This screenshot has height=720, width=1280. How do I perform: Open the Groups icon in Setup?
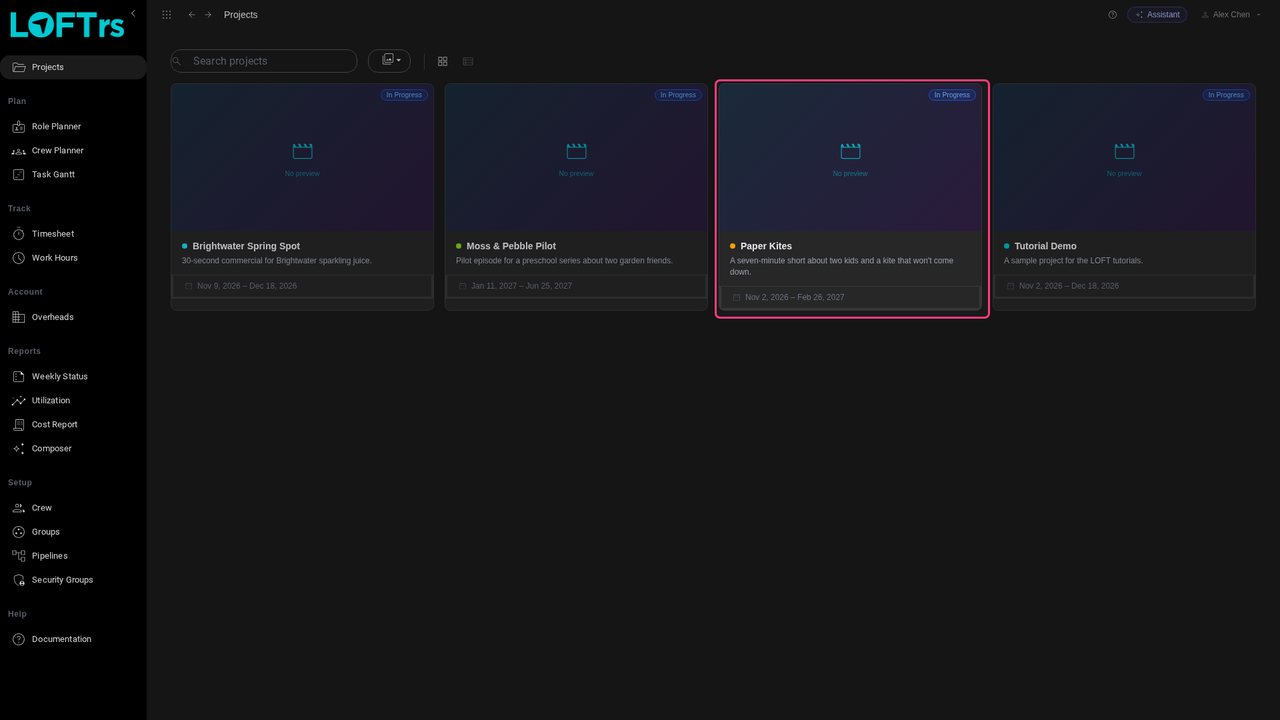click(18, 532)
